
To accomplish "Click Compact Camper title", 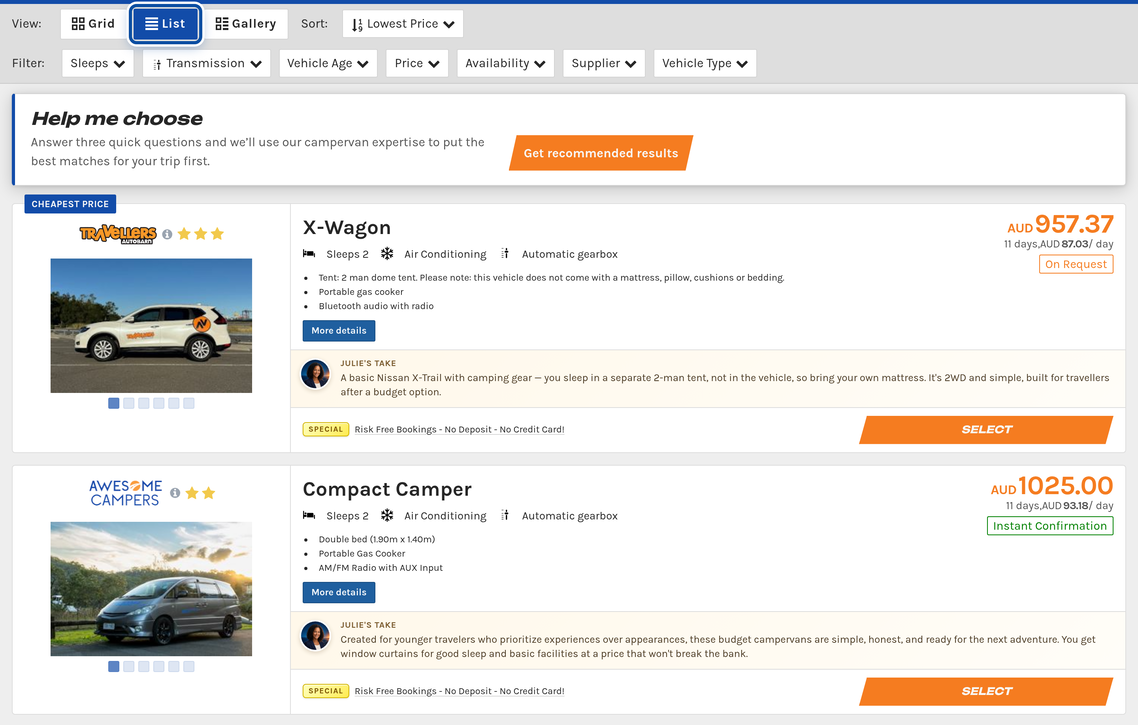I will (387, 490).
